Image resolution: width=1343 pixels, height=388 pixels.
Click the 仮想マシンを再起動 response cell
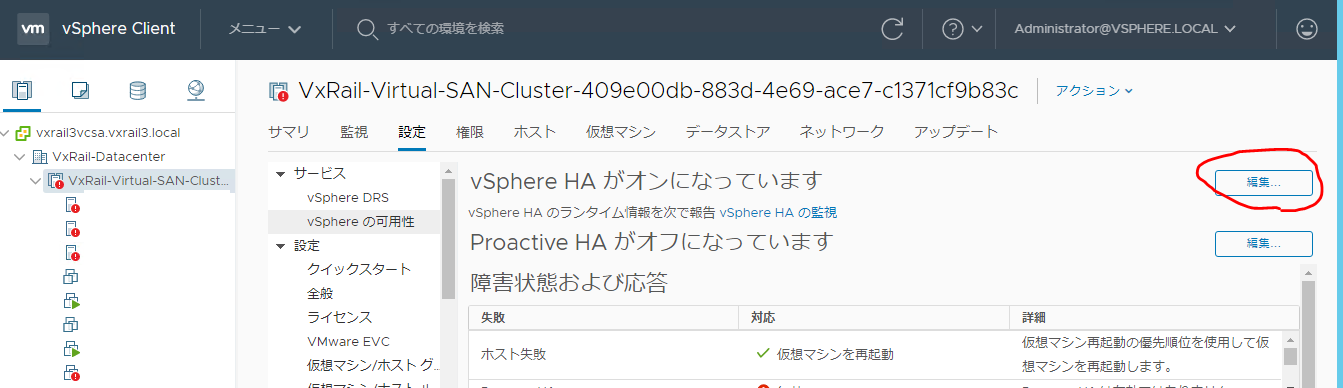pos(835,354)
